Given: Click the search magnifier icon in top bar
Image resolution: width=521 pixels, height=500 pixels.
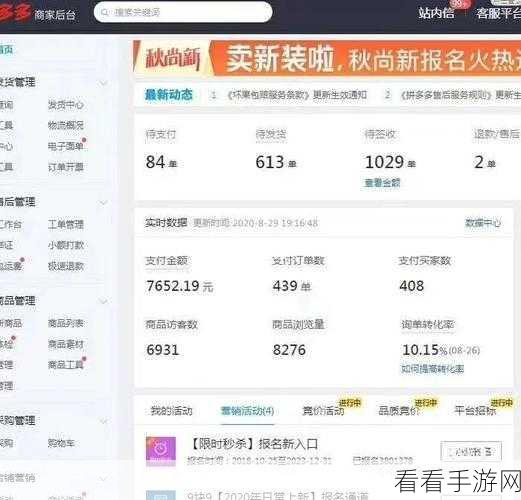Looking at the screenshot, I should tap(104, 12).
